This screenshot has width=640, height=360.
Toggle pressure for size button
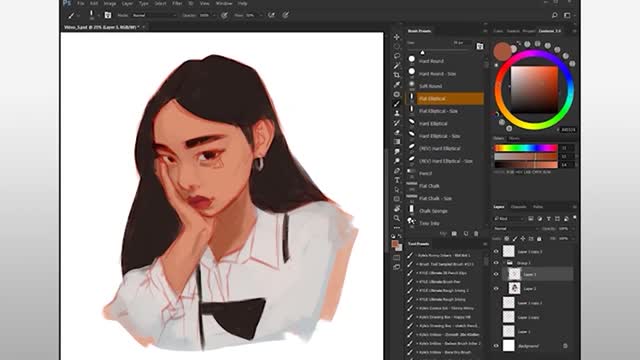click(286, 15)
